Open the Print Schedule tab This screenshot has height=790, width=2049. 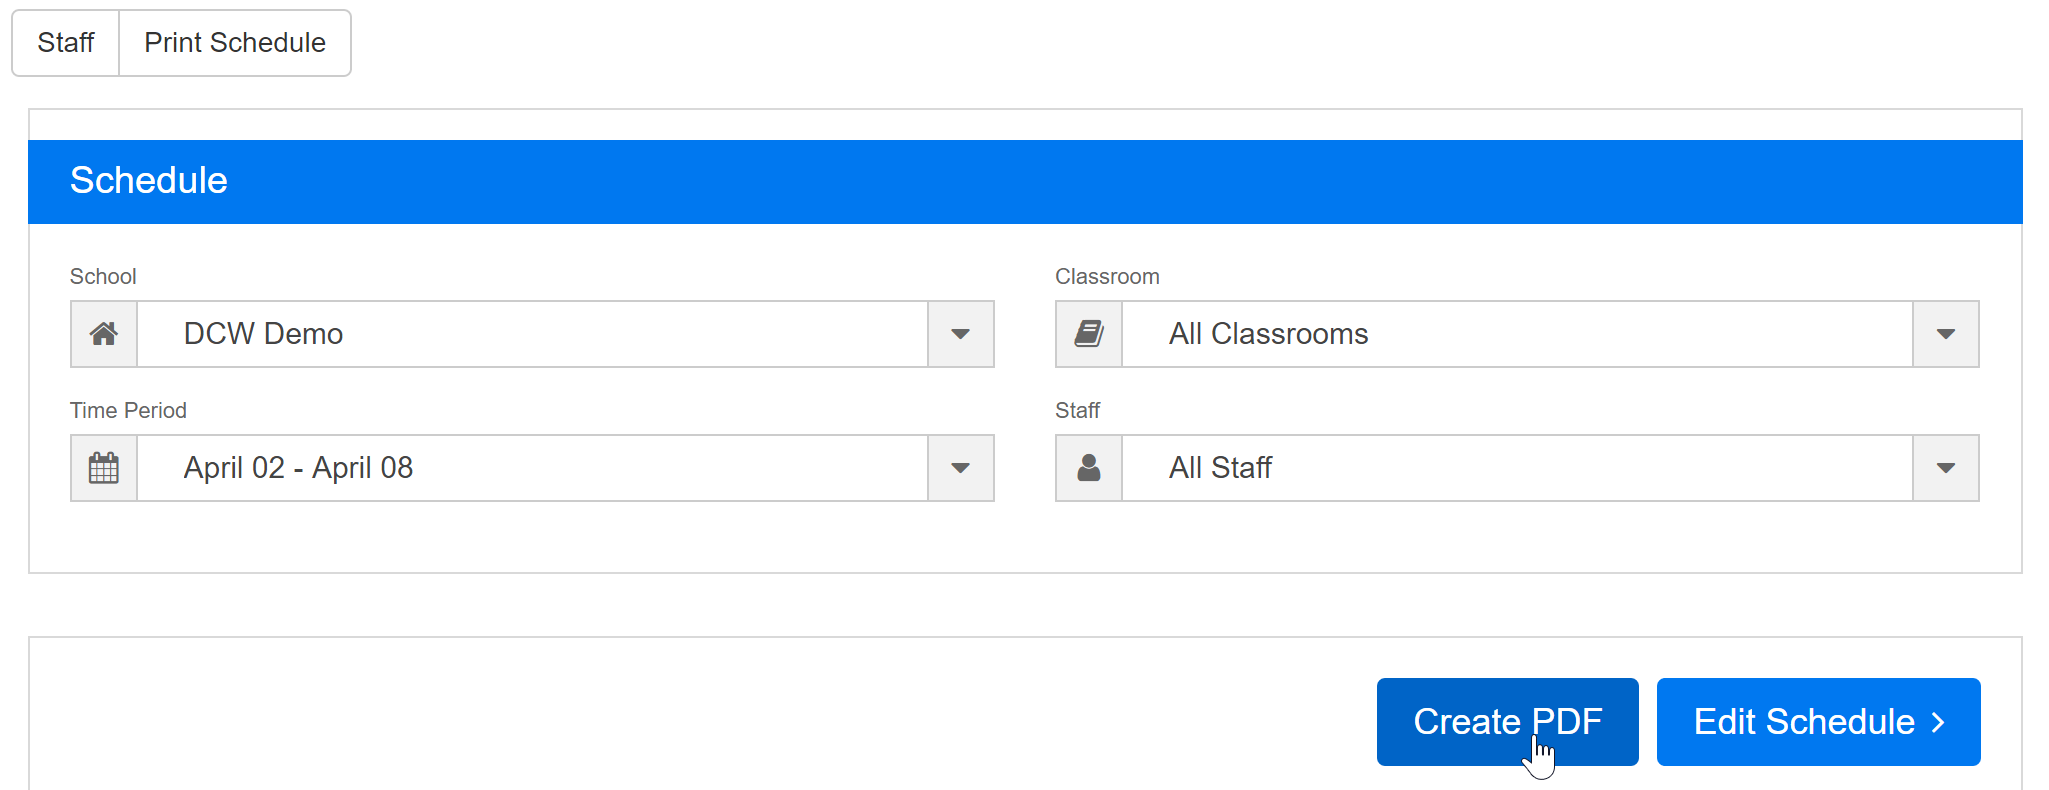point(235,43)
